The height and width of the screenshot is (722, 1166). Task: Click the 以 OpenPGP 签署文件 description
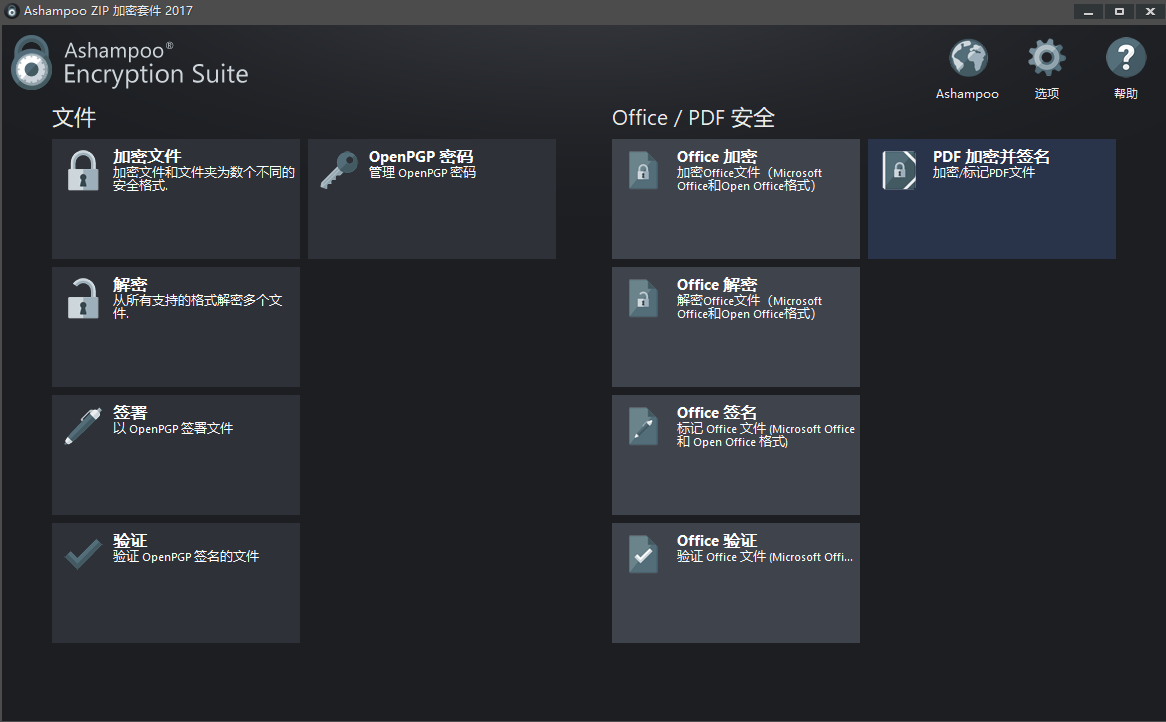pyautogui.click(x=173, y=429)
